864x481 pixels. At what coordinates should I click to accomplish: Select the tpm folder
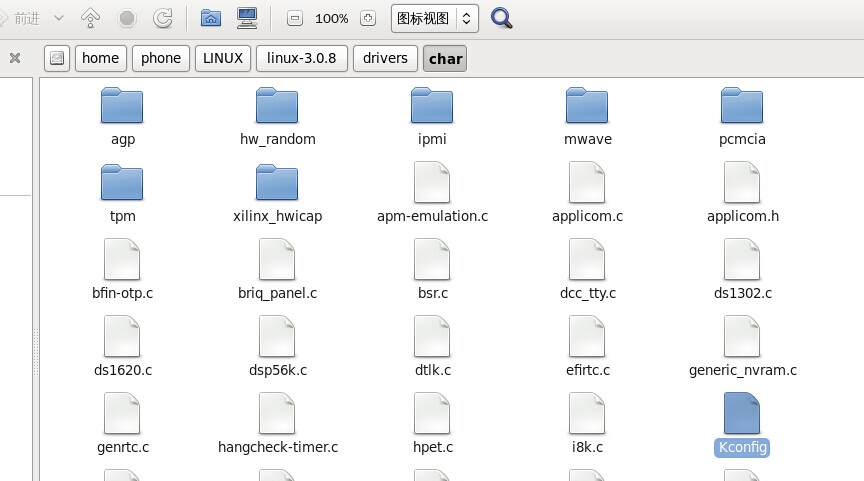pyautogui.click(x=122, y=193)
